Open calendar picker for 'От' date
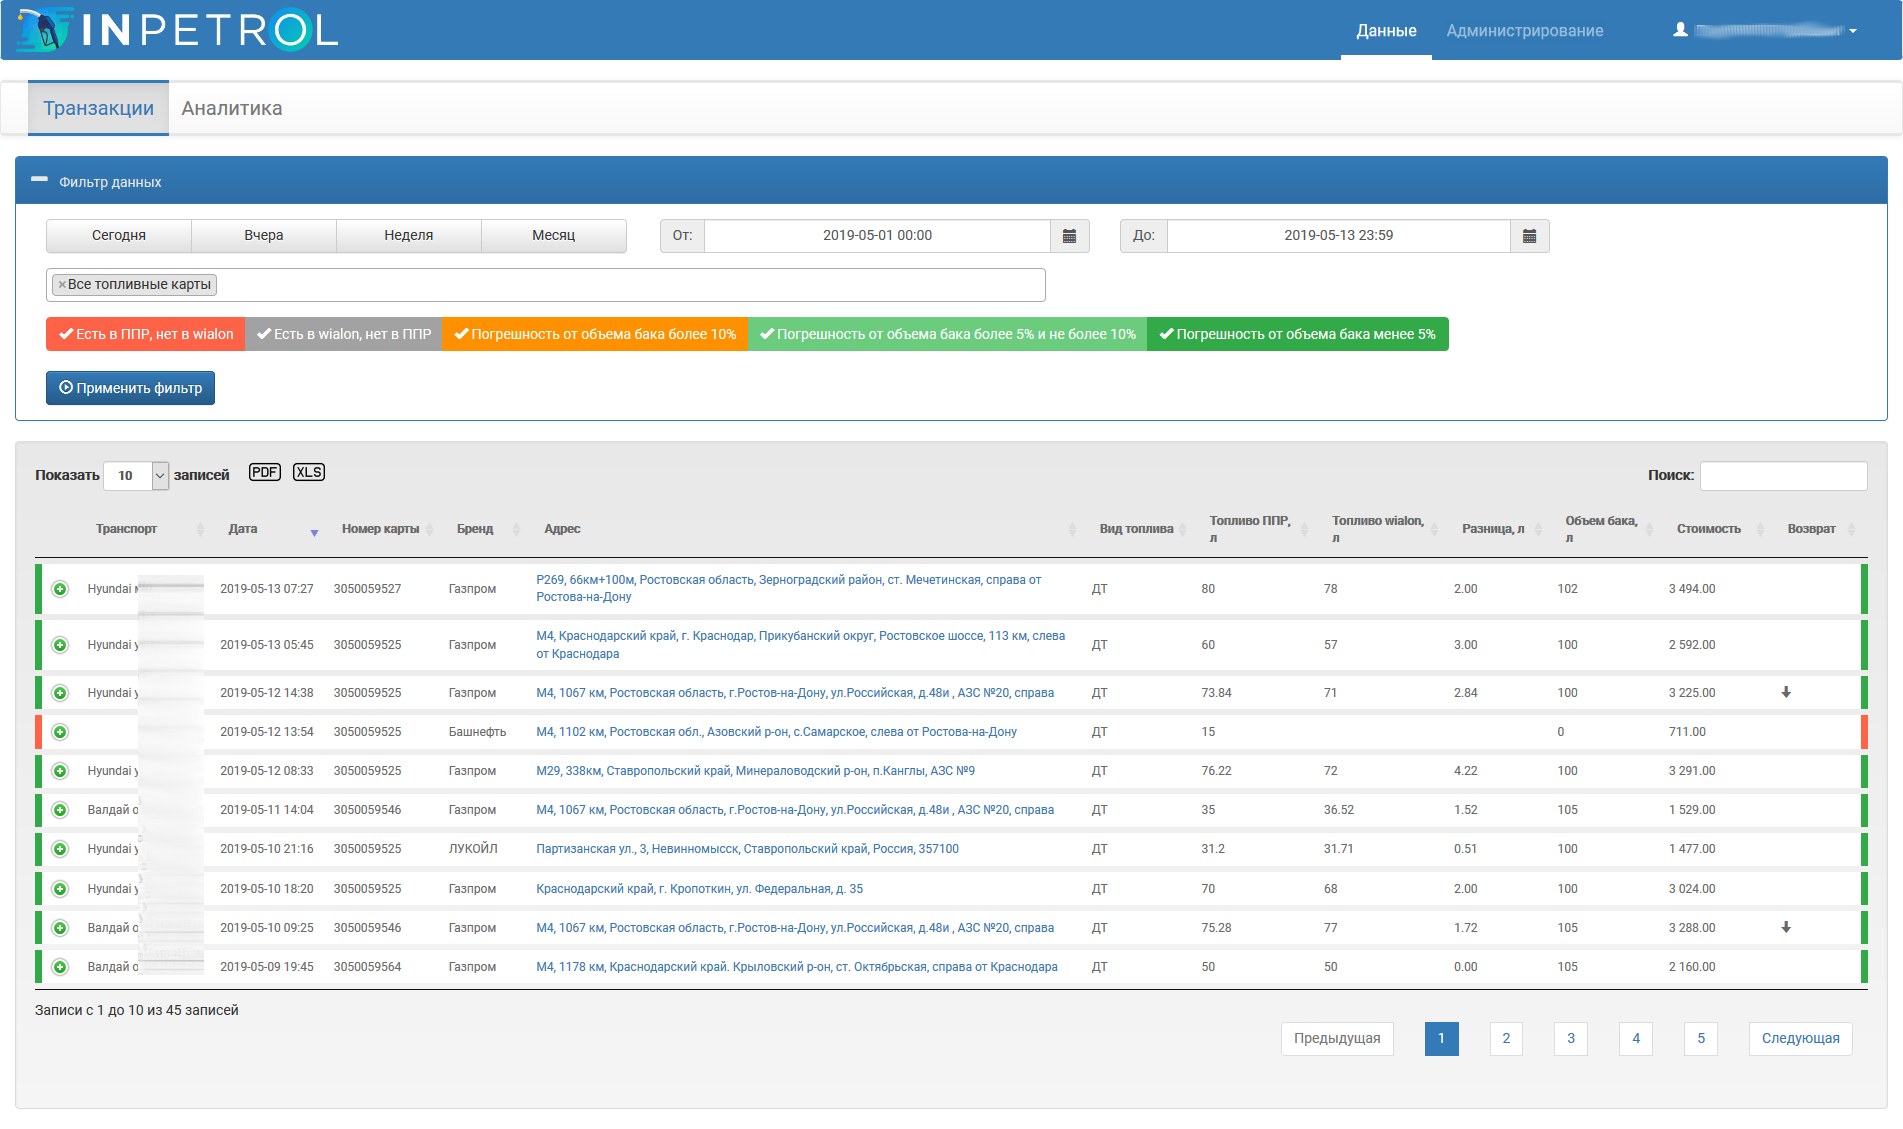Viewport: 1903px width, 1129px height. pos(1069,236)
